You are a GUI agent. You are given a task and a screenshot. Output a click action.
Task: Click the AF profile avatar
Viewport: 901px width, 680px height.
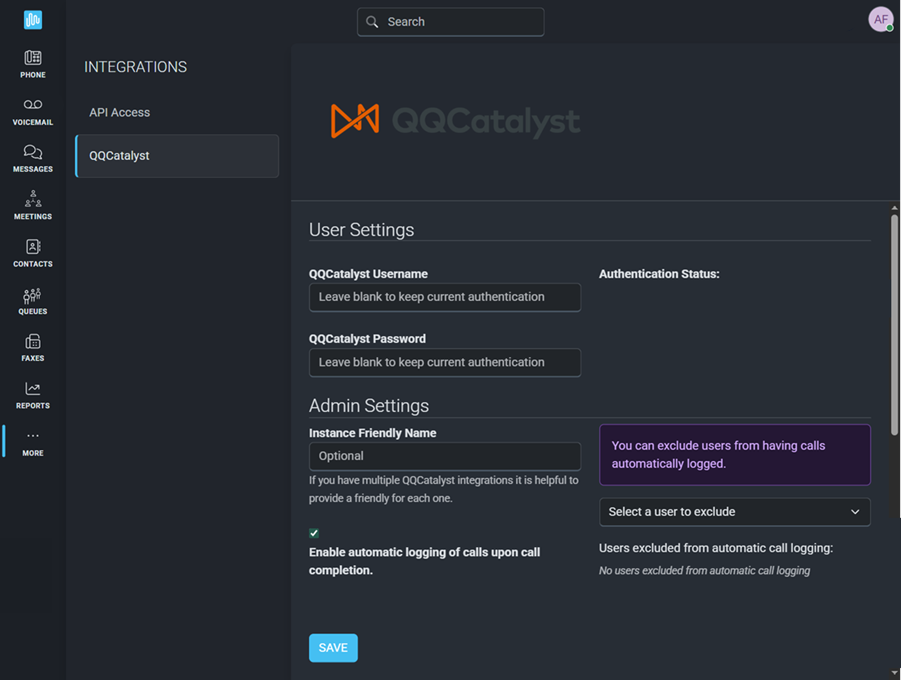coord(880,19)
